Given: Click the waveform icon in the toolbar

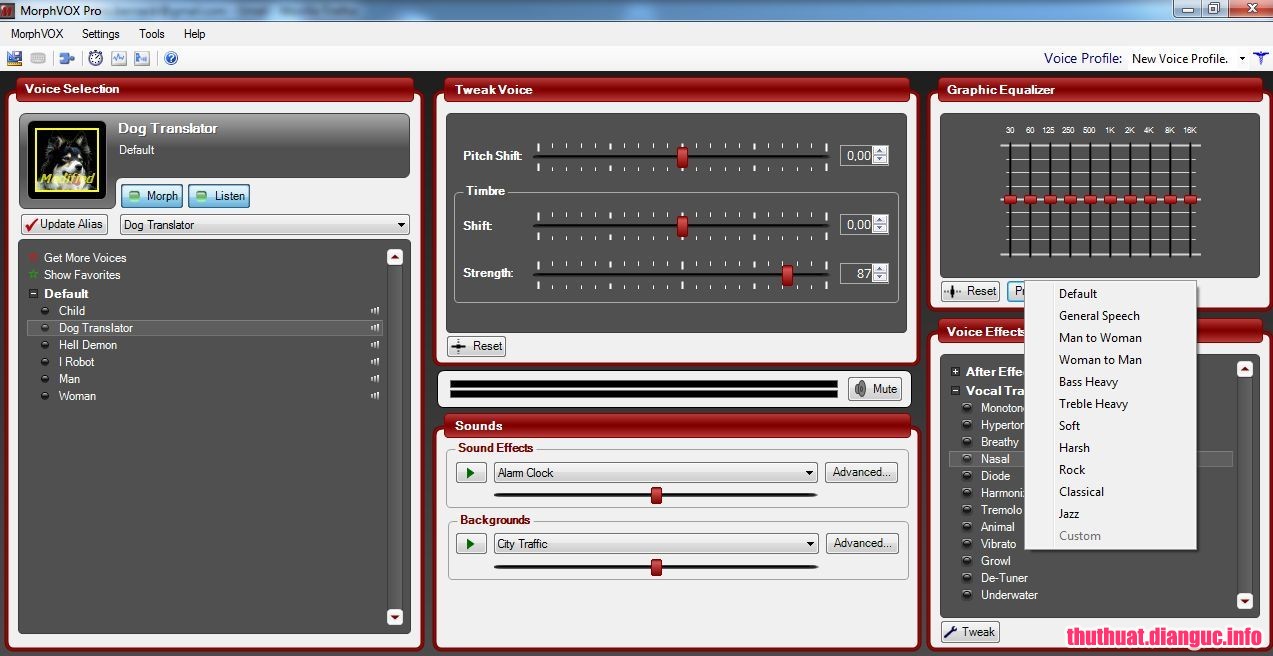Looking at the screenshot, I should [119, 59].
